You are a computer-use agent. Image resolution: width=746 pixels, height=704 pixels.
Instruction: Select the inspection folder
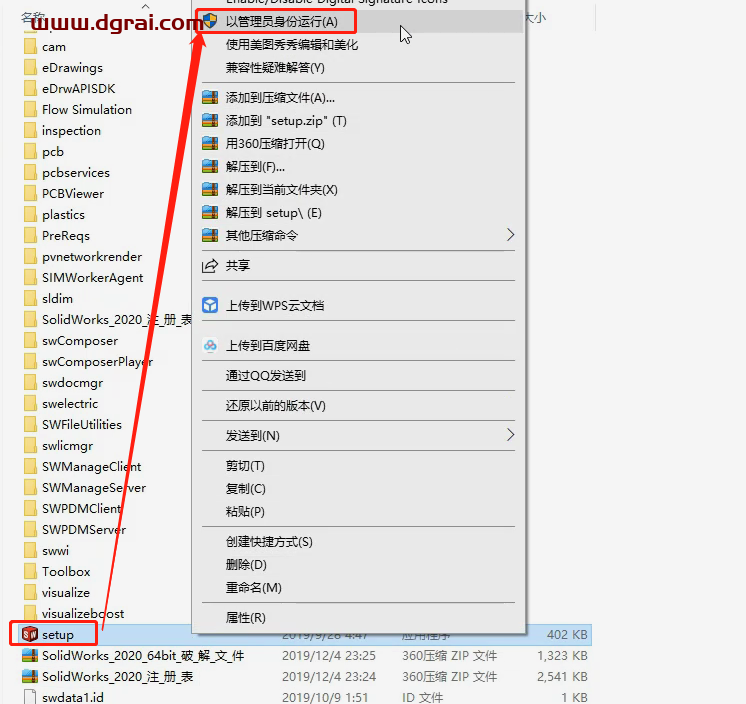tap(71, 131)
